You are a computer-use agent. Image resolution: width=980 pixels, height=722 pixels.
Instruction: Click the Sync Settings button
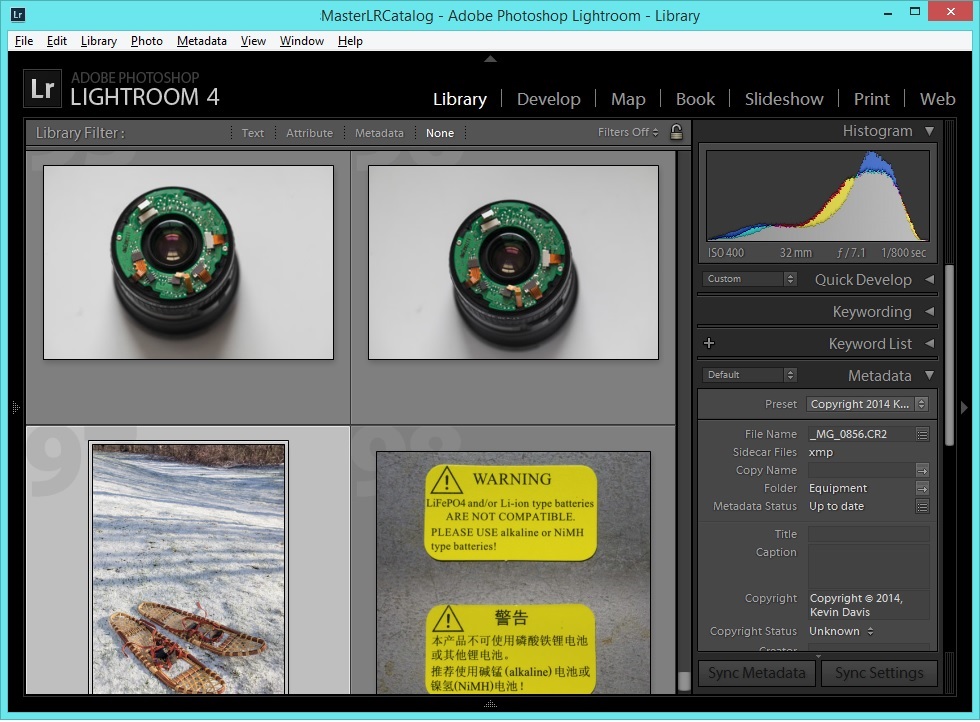click(x=879, y=673)
